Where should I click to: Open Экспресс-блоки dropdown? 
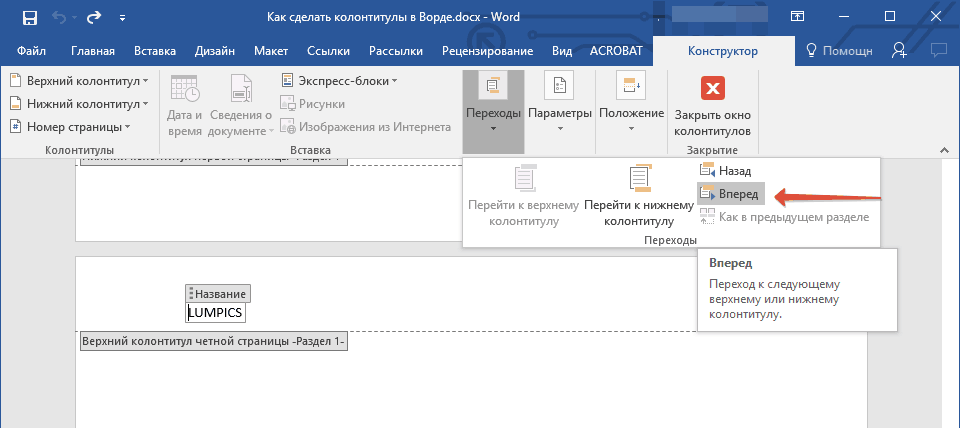[339, 81]
